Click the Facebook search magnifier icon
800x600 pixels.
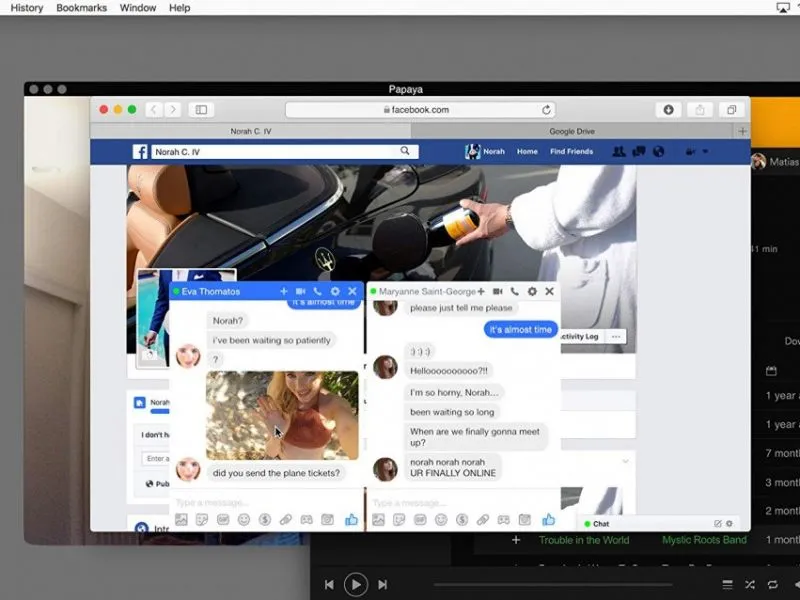[x=405, y=151]
